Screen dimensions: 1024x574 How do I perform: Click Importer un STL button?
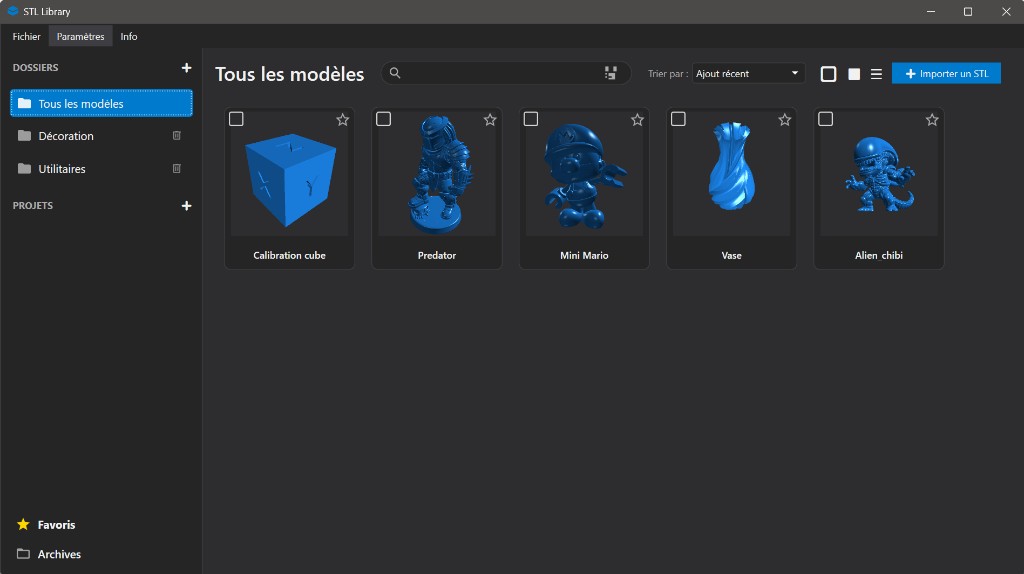(x=946, y=74)
